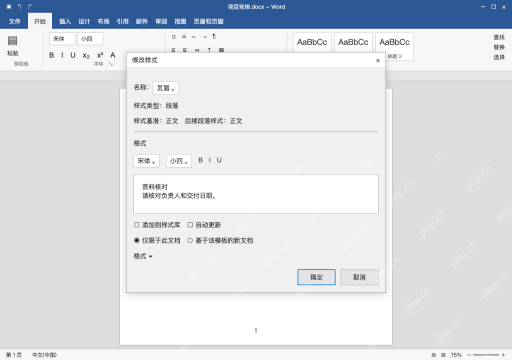Screen dimensions: 512x360
Task: Toggle the paragraph marks (¶) icon
Action: [214, 36]
